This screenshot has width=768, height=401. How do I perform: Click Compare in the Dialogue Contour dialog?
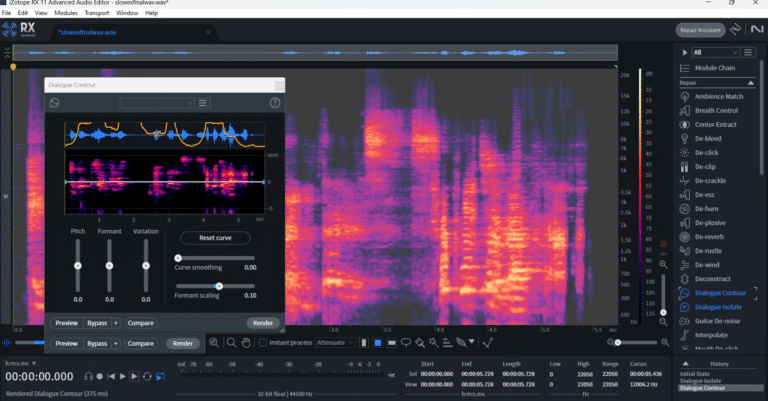141,323
